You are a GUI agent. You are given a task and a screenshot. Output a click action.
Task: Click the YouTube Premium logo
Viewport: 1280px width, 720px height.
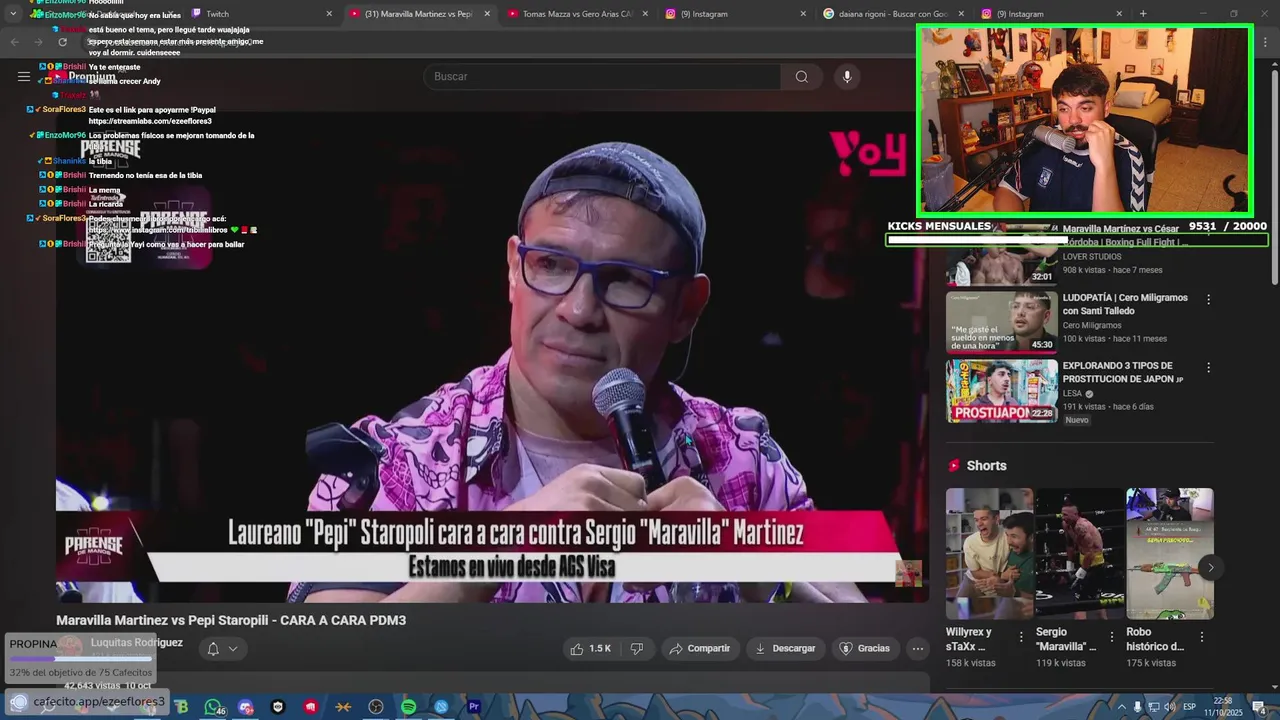84,77
